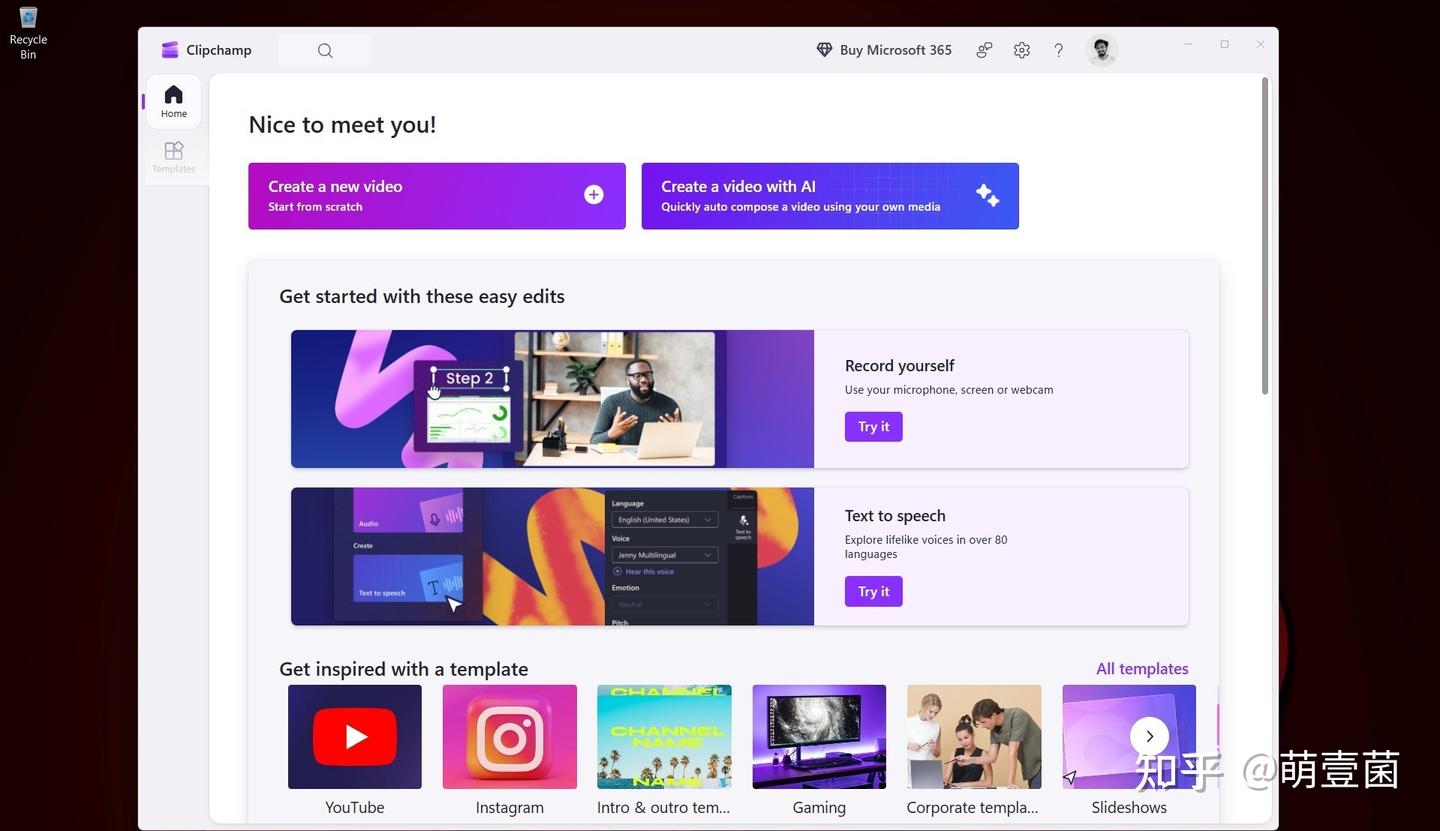Click Create a video with AI button
This screenshot has height=831, width=1440.
(830, 196)
